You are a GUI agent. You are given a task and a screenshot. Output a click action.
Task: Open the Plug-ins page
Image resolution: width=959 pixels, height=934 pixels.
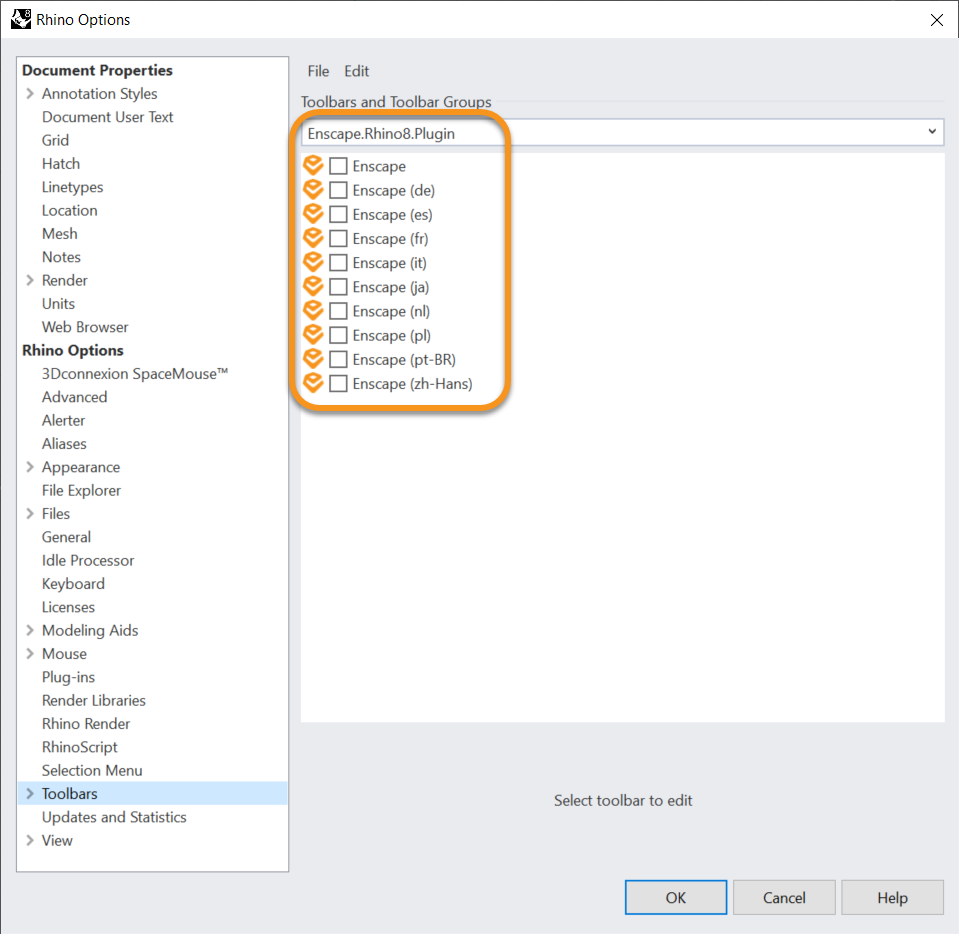click(68, 677)
